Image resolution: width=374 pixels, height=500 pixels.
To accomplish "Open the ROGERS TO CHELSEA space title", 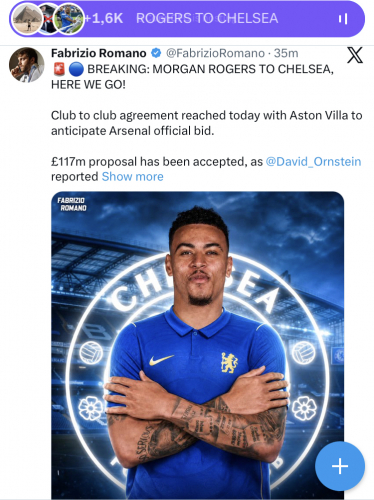I will click(207, 18).
